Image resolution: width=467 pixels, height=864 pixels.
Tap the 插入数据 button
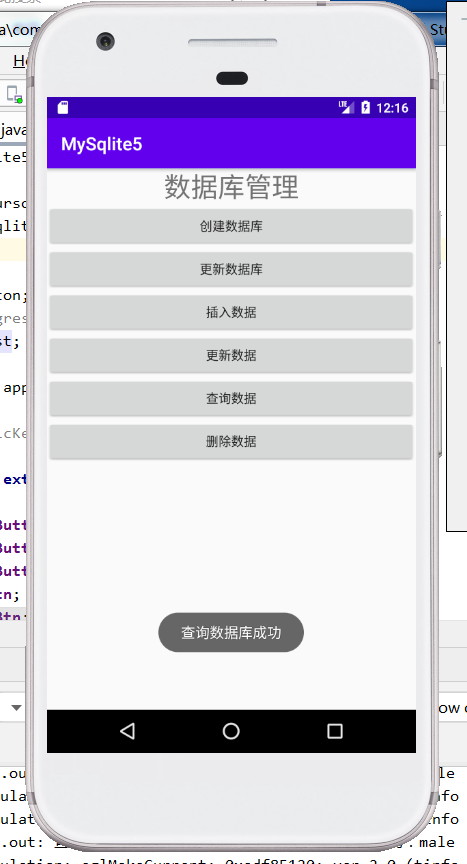[231, 312]
